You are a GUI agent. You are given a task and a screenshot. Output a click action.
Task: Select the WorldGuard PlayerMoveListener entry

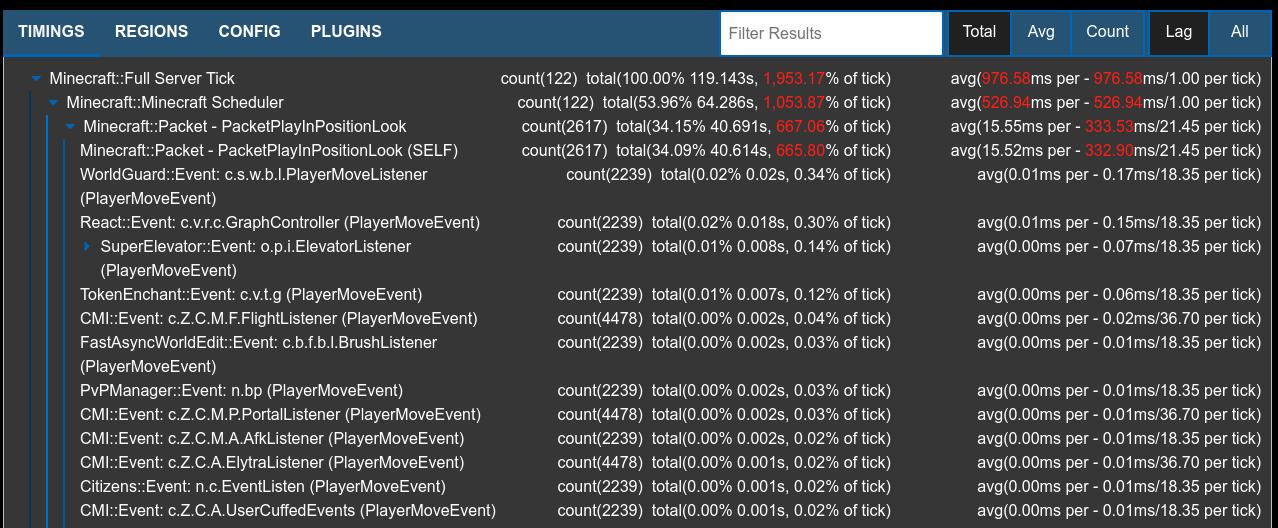(x=254, y=186)
